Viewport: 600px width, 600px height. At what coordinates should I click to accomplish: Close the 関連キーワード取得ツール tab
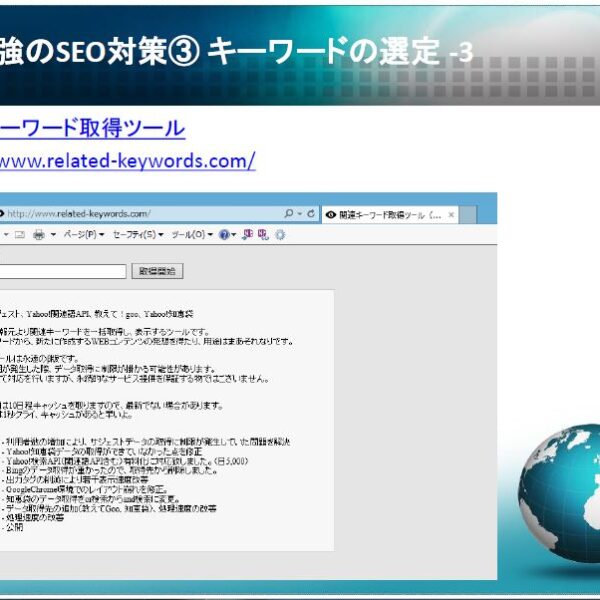pyautogui.click(x=451, y=214)
